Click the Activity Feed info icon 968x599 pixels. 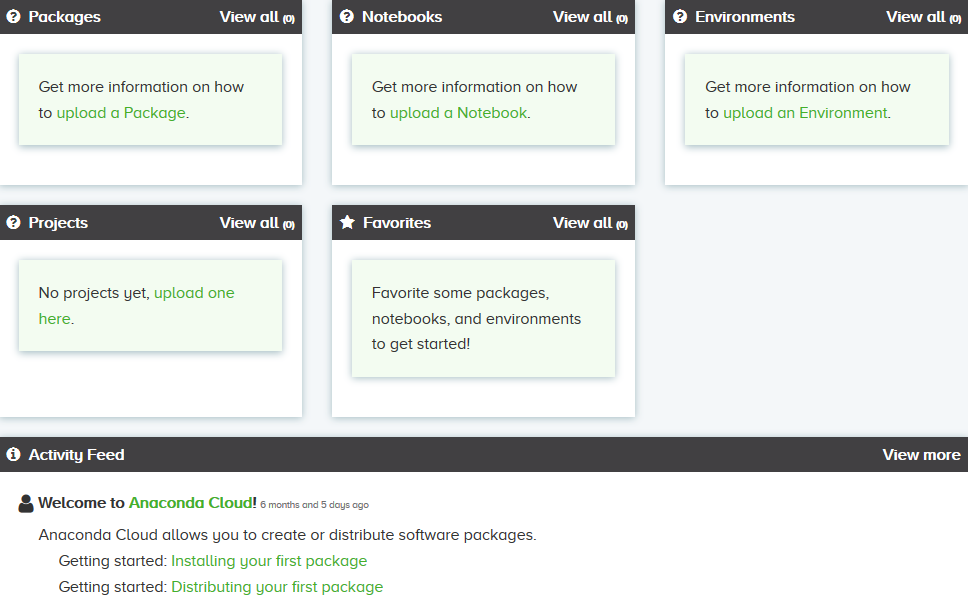[x=13, y=454]
